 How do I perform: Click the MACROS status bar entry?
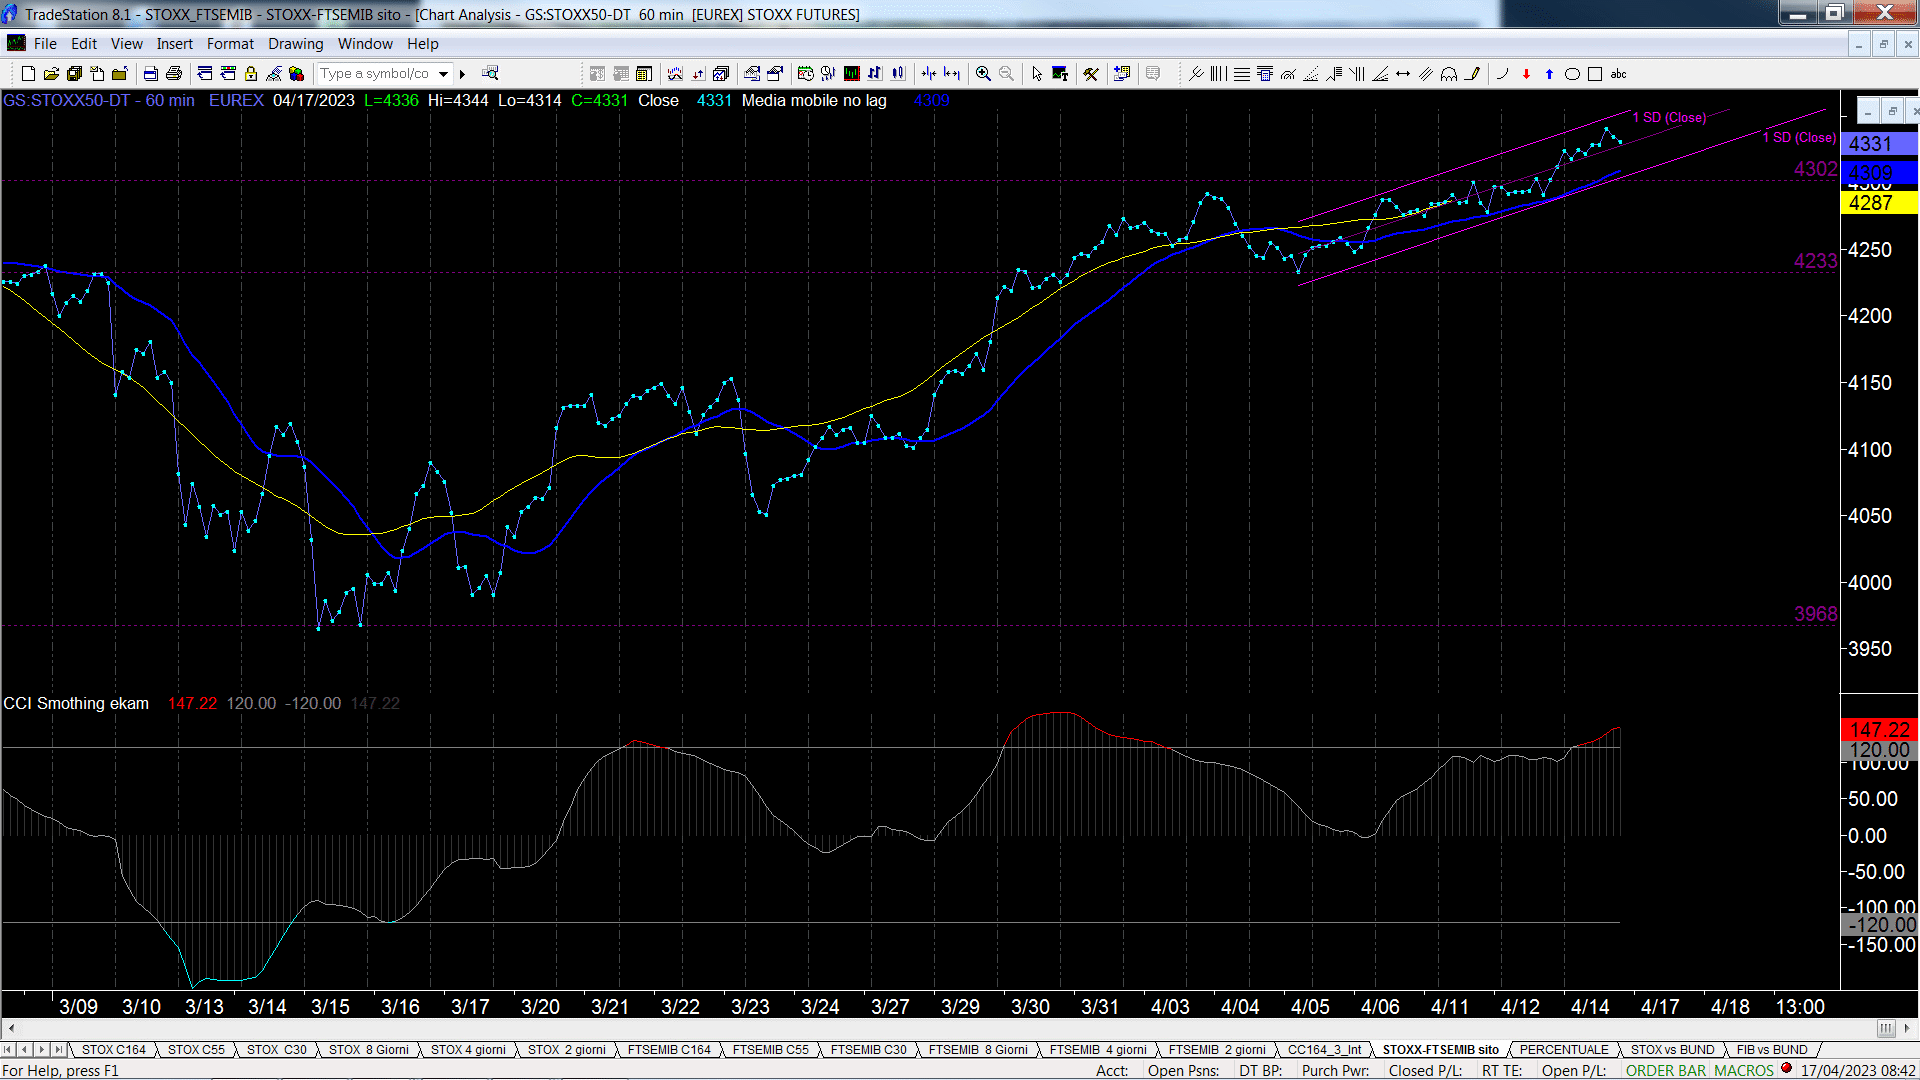tap(1744, 1071)
